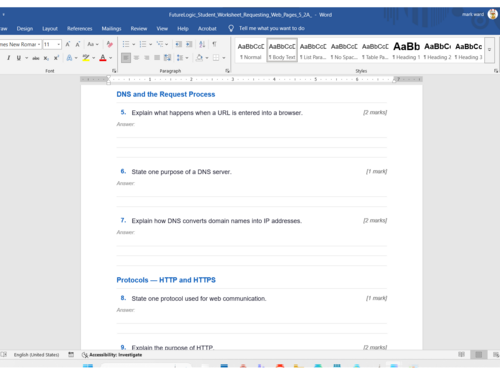This screenshot has width=500, height=375.
Task: Toggle underline formatting
Action: coord(19,58)
